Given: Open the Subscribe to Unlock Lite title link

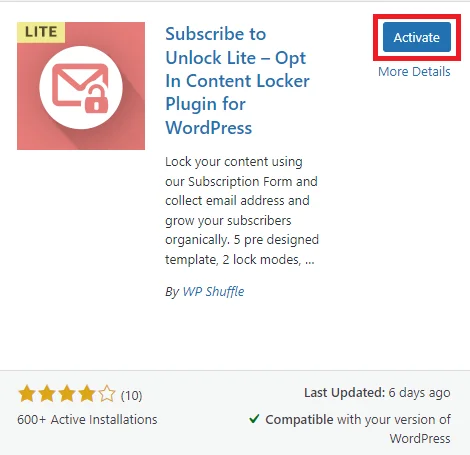Looking at the screenshot, I should tap(237, 81).
